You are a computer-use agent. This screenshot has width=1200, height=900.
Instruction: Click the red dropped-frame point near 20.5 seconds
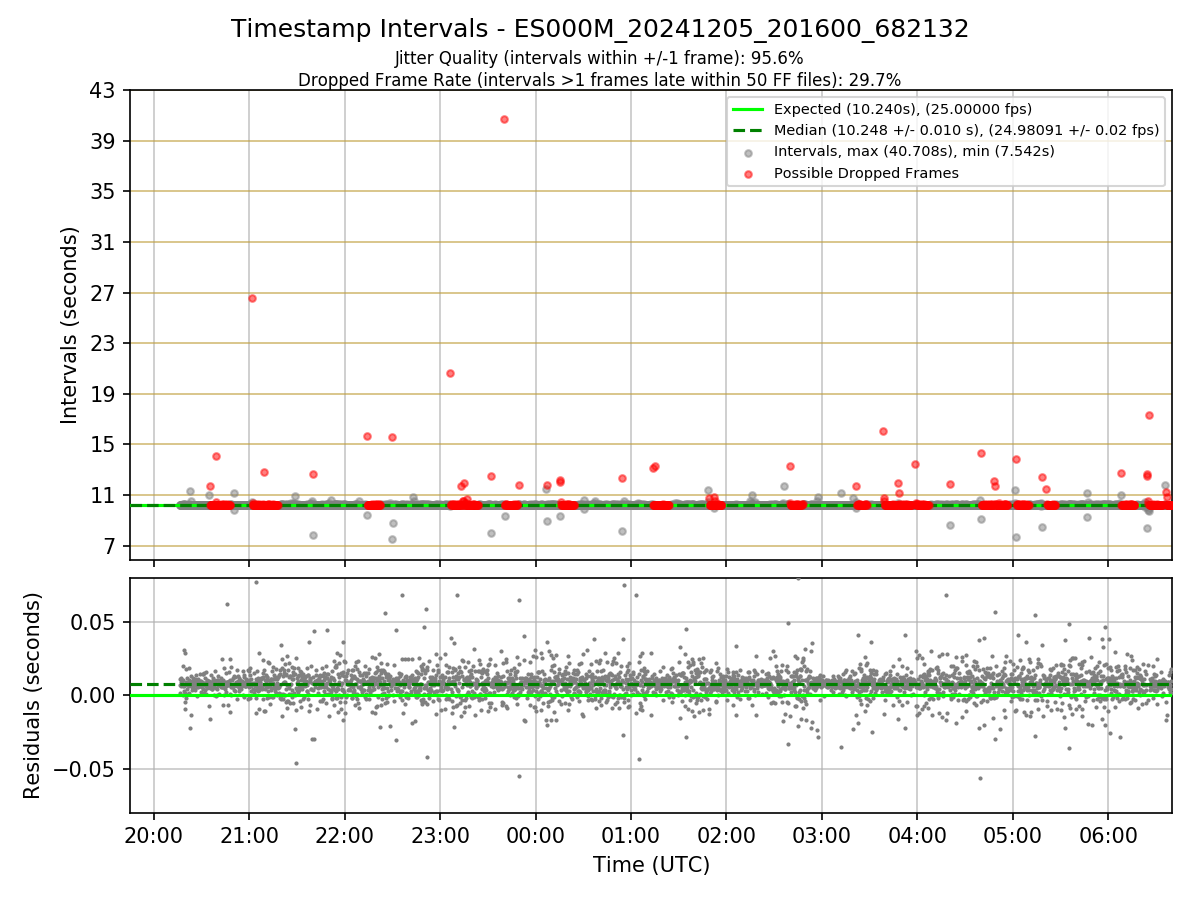coord(450,373)
